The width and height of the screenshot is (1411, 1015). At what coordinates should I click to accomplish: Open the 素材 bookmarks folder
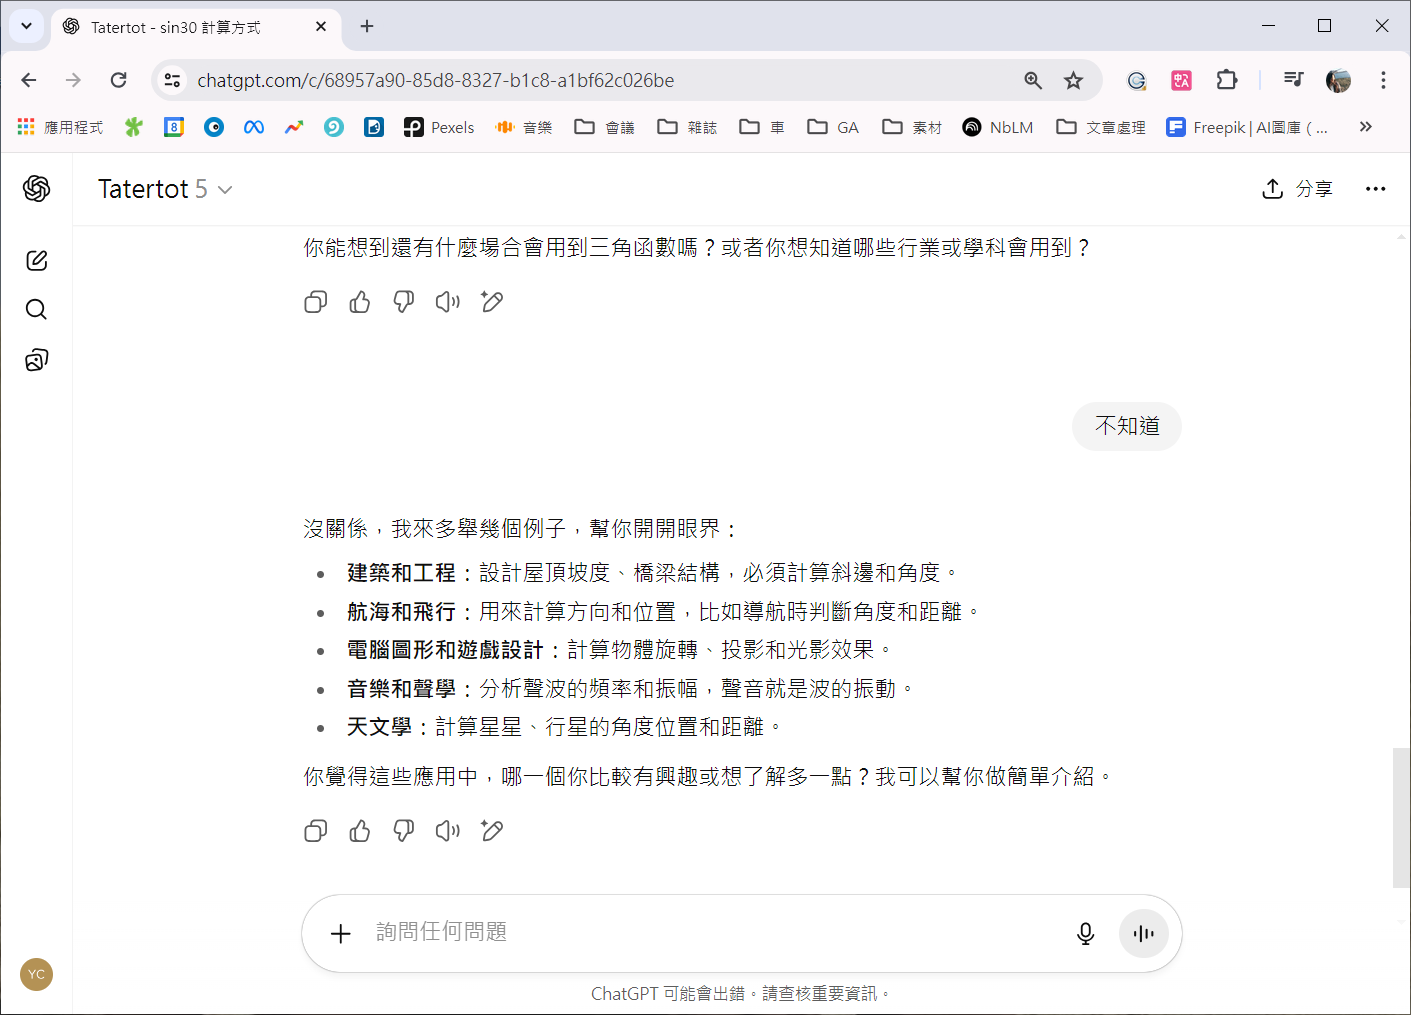point(912,127)
